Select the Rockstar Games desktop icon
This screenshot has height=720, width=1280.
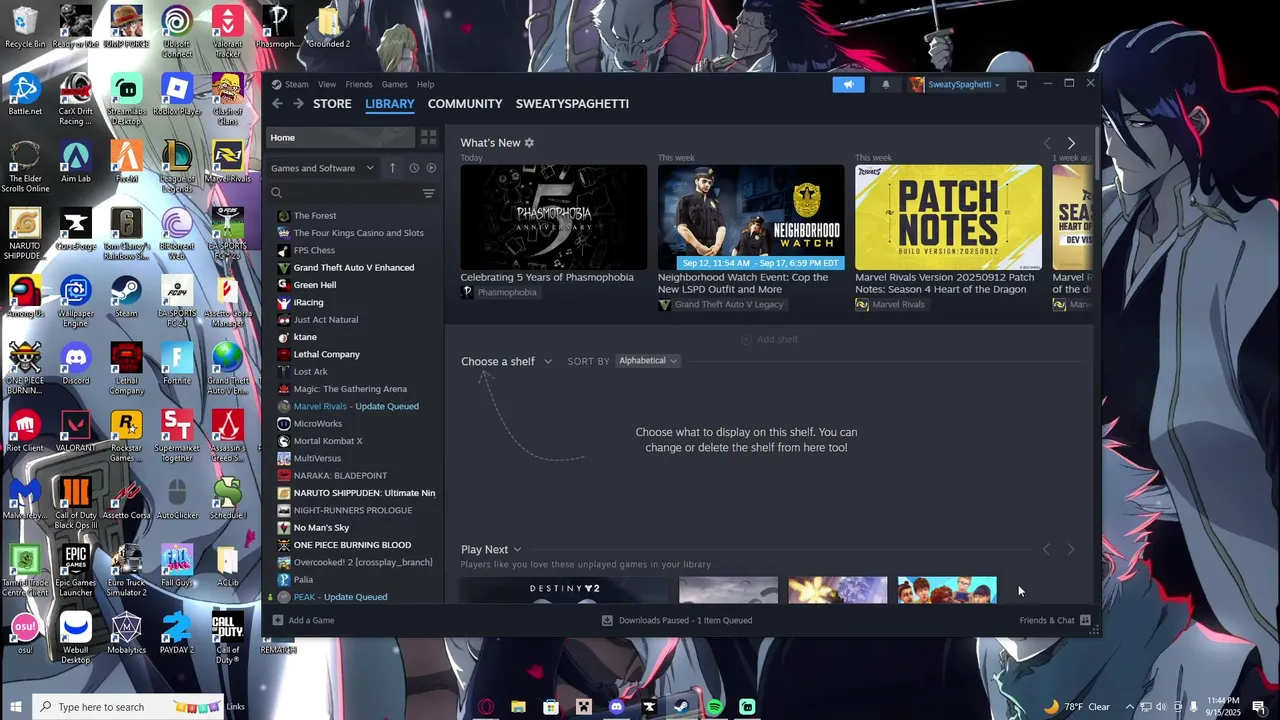tap(126, 436)
